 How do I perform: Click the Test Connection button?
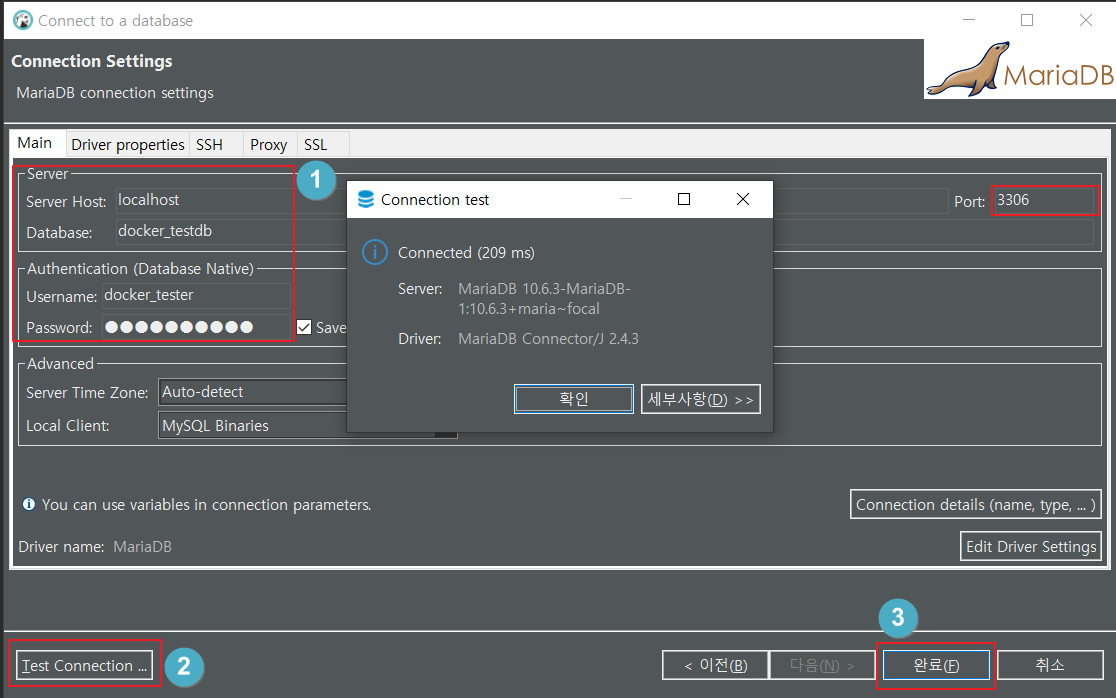(x=84, y=666)
